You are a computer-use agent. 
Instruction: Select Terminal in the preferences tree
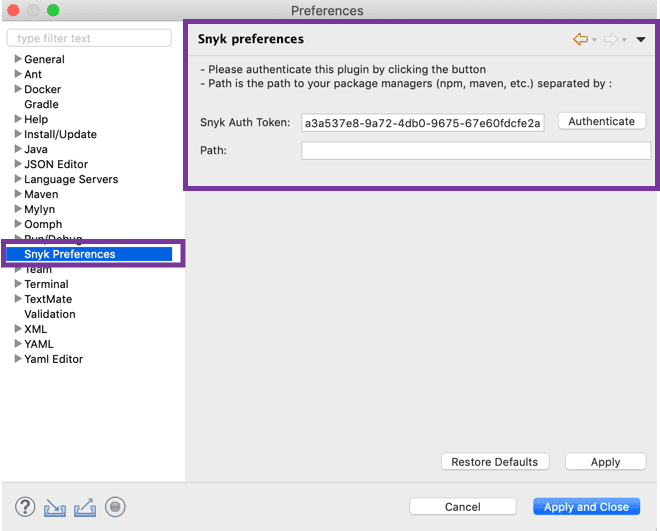[46, 284]
